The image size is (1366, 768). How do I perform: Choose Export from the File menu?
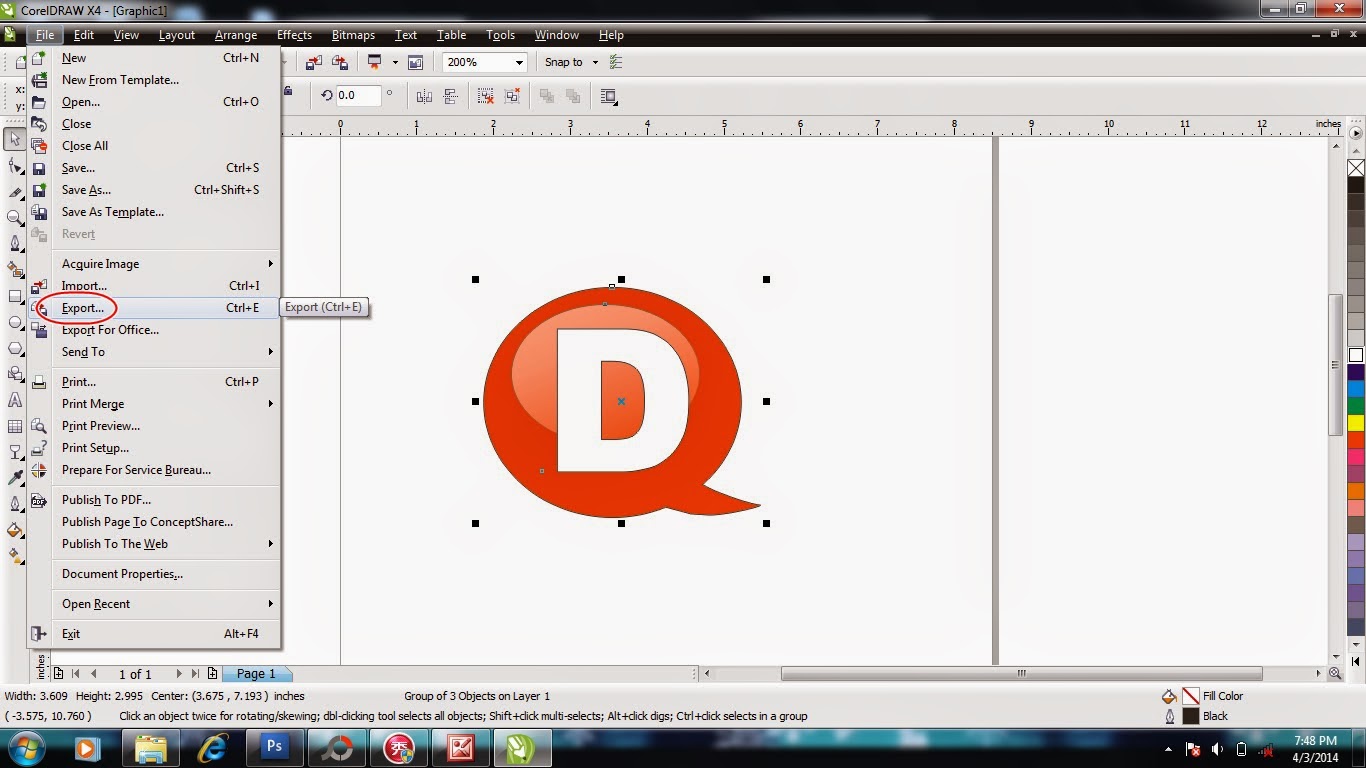click(x=83, y=308)
